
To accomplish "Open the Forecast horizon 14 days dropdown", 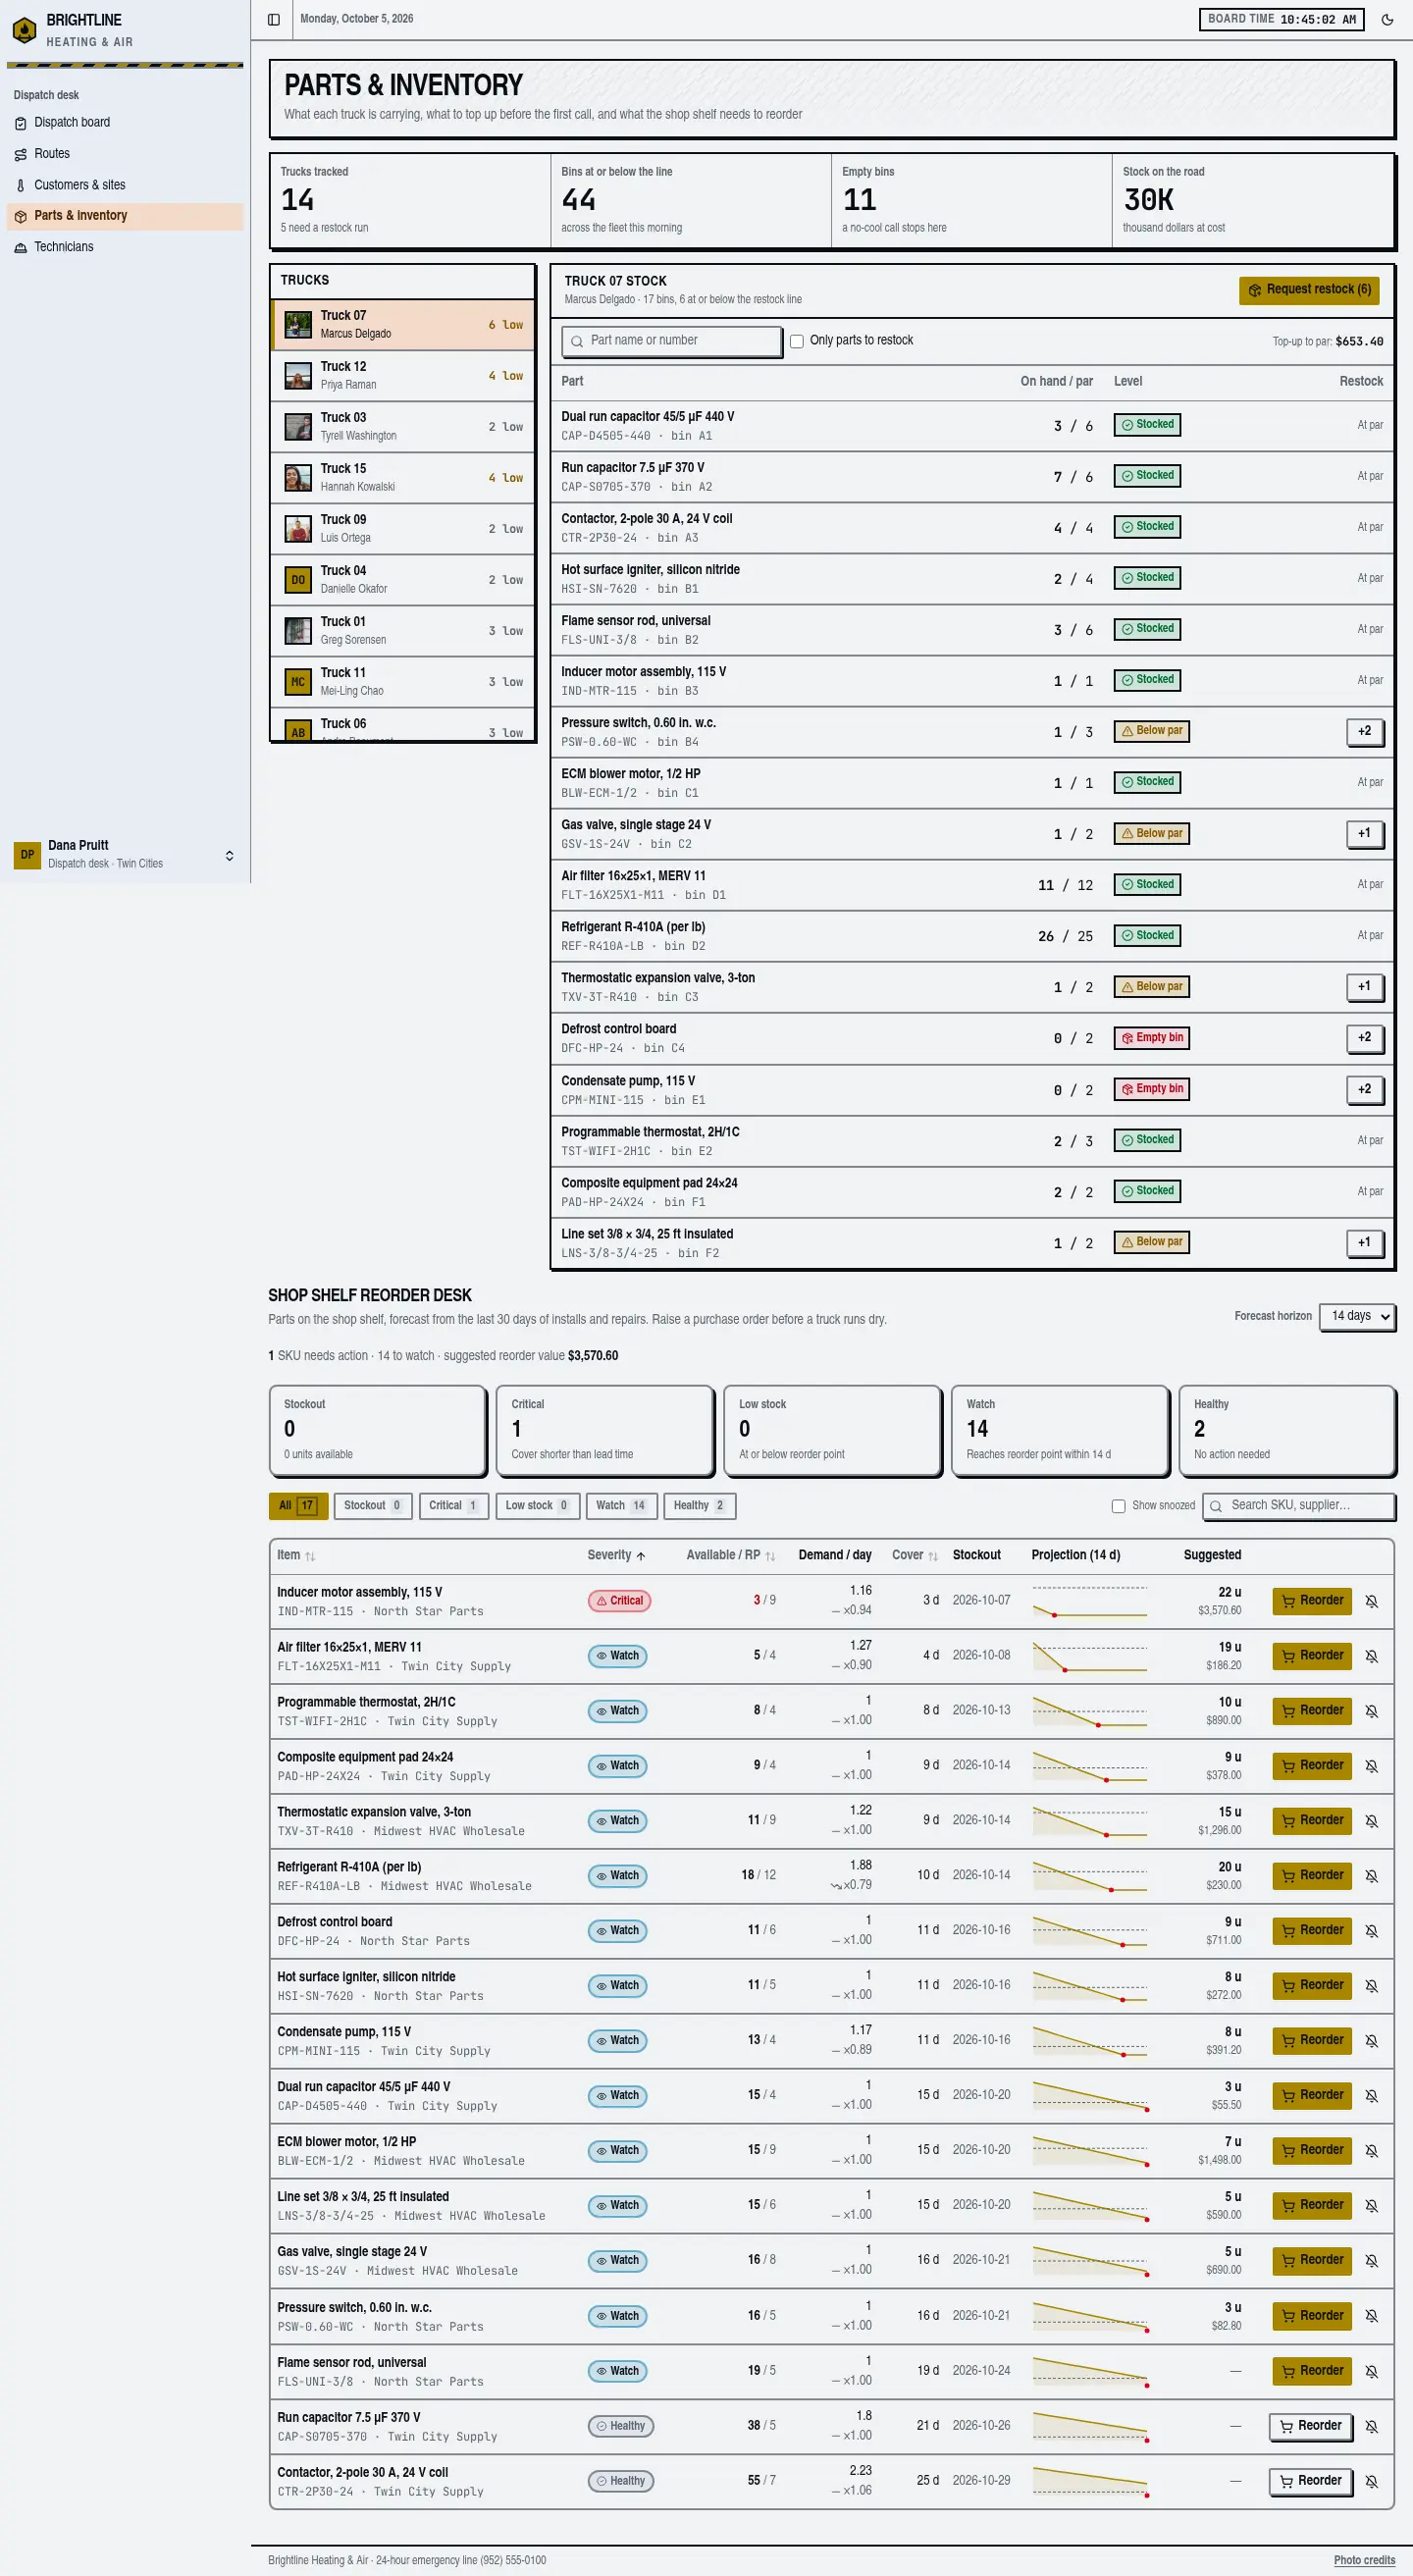I will click(x=1356, y=1316).
